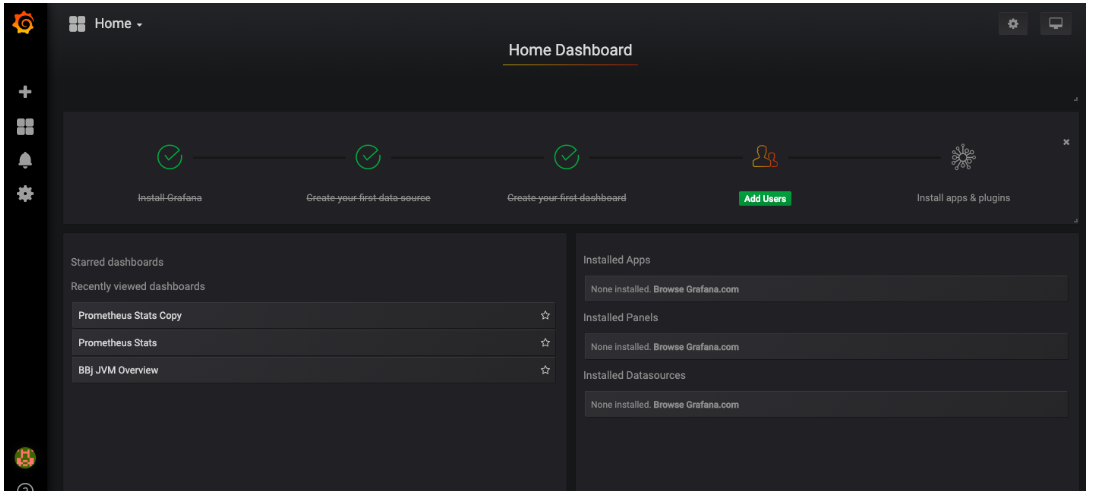Image resolution: width=1095 pixels, height=491 pixels.
Task: Click the first dashboard checkmark icon
Action: pyautogui.click(x=566, y=157)
